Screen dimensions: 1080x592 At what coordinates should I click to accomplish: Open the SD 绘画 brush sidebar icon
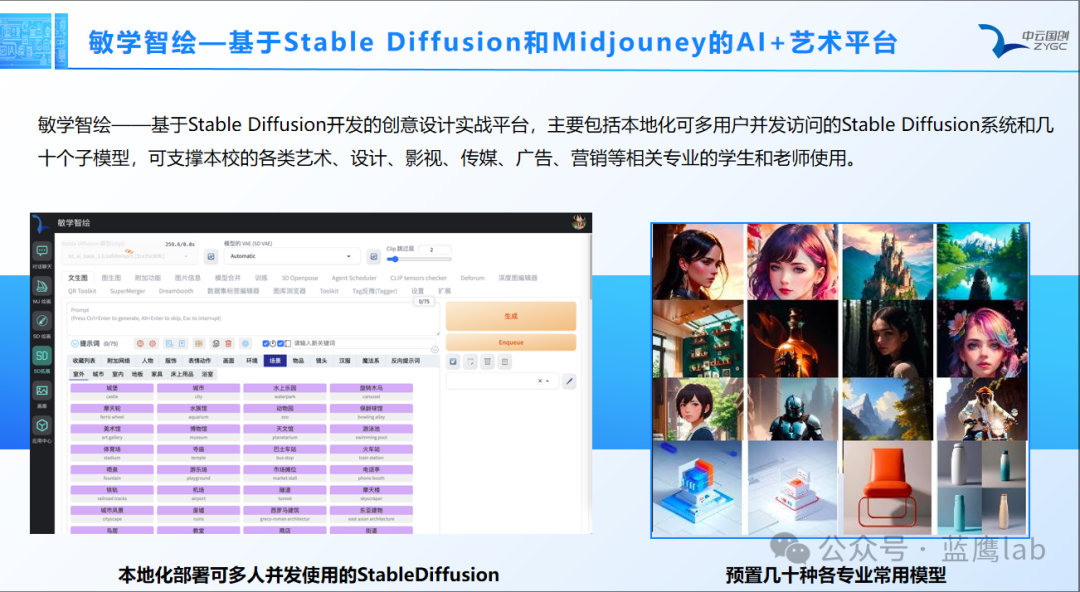point(42,321)
